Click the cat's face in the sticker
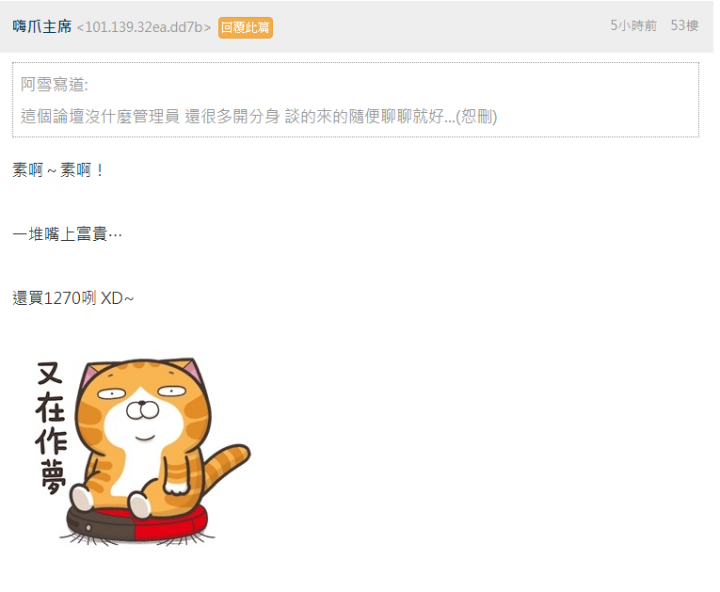 (x=143, y=404)
